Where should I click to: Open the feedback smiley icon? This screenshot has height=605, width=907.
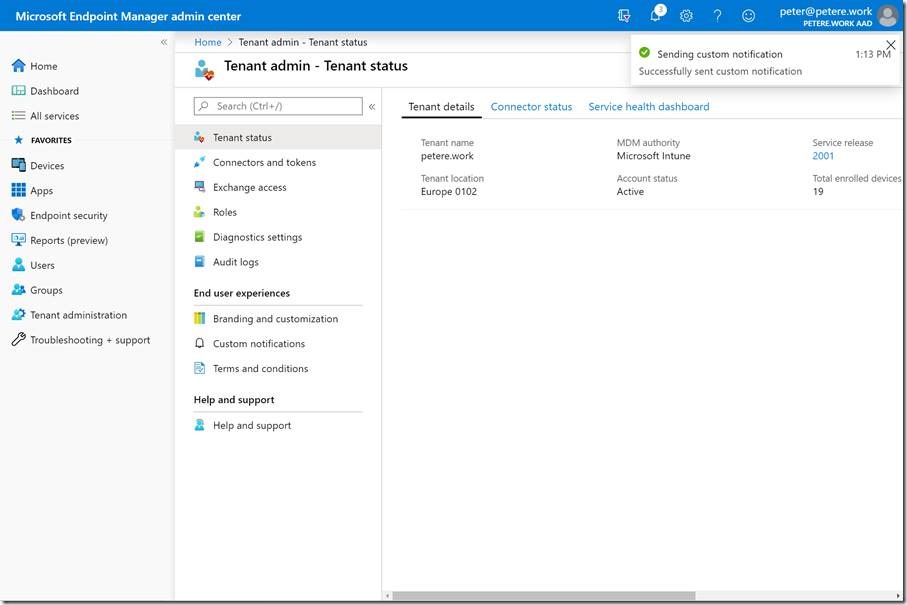coord(748,16)
